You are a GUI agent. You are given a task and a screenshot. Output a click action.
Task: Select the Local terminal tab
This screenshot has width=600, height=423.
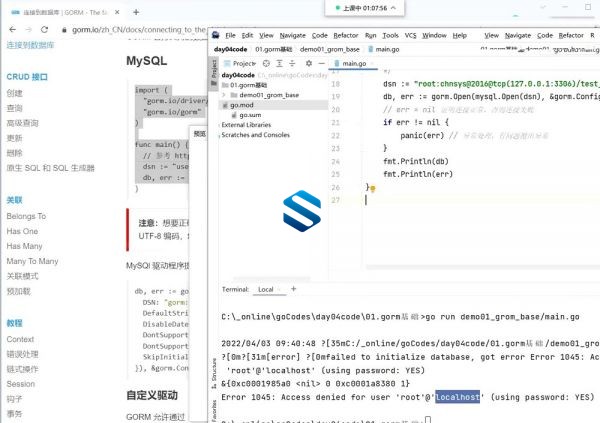(266, 289)
